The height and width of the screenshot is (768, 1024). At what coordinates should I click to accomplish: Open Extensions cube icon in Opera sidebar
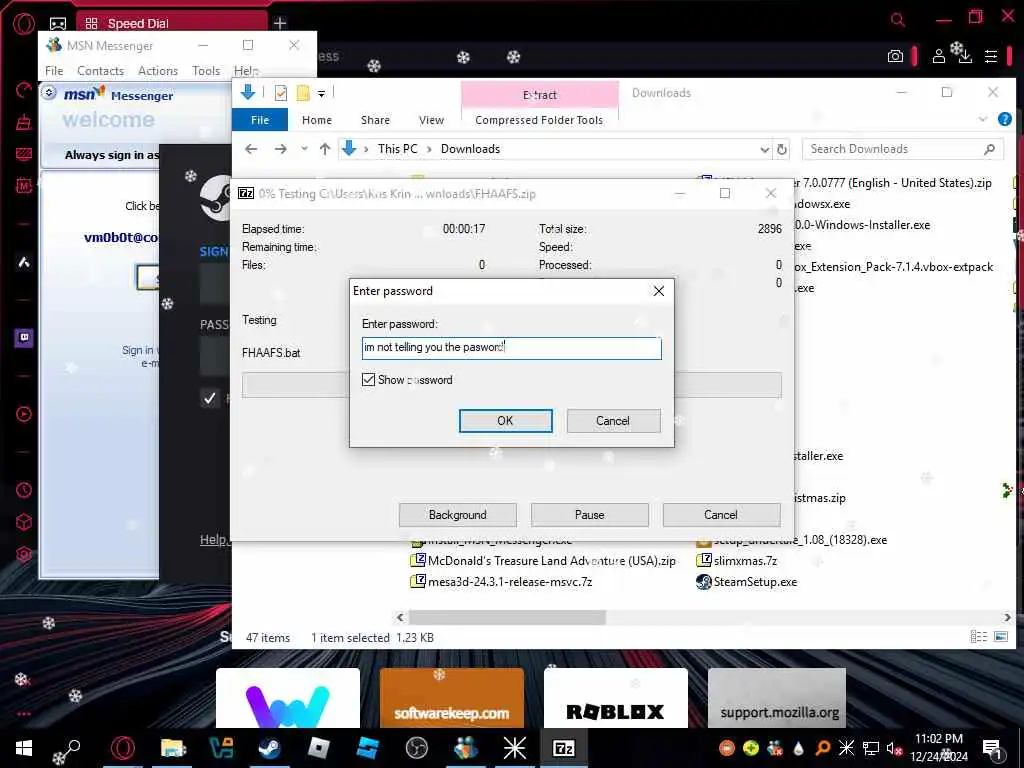pos(24,522)
